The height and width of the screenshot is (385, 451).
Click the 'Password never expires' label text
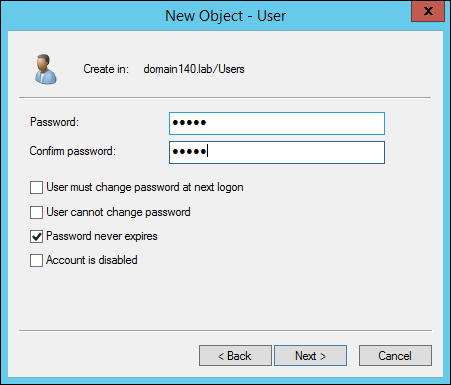point(102,236)
